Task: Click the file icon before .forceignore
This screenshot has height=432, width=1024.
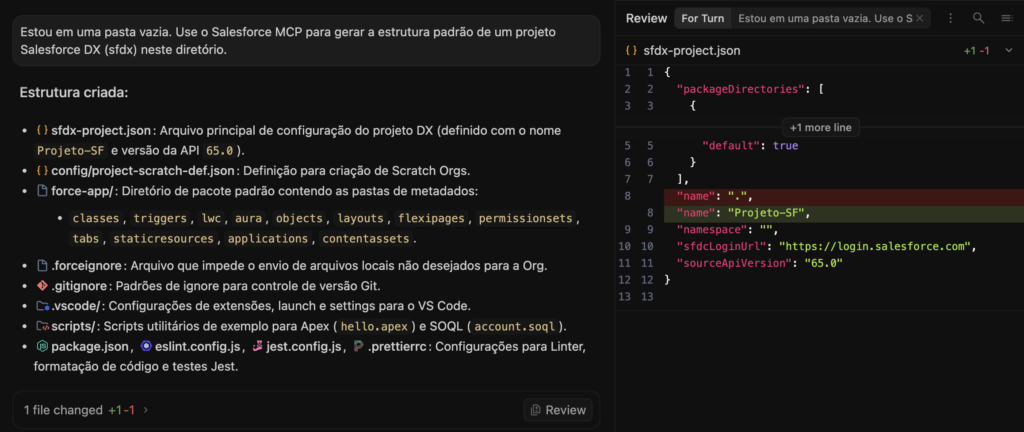Action: 42,266
